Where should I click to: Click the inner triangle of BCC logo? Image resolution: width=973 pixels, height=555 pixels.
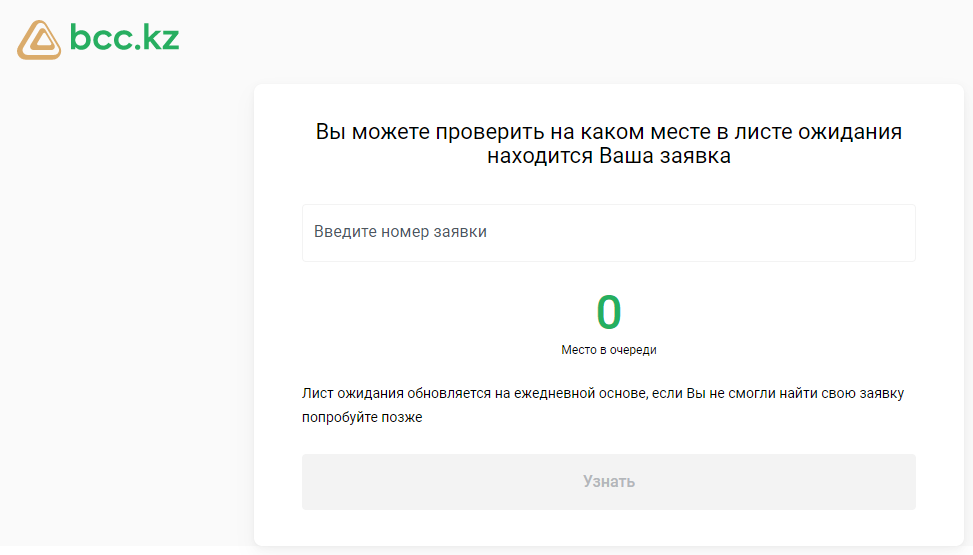(41, 42)
